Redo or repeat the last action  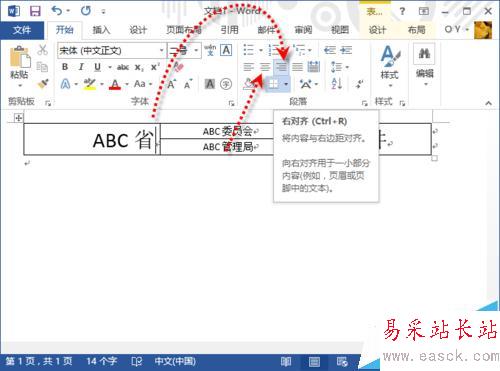coord(86,11)
